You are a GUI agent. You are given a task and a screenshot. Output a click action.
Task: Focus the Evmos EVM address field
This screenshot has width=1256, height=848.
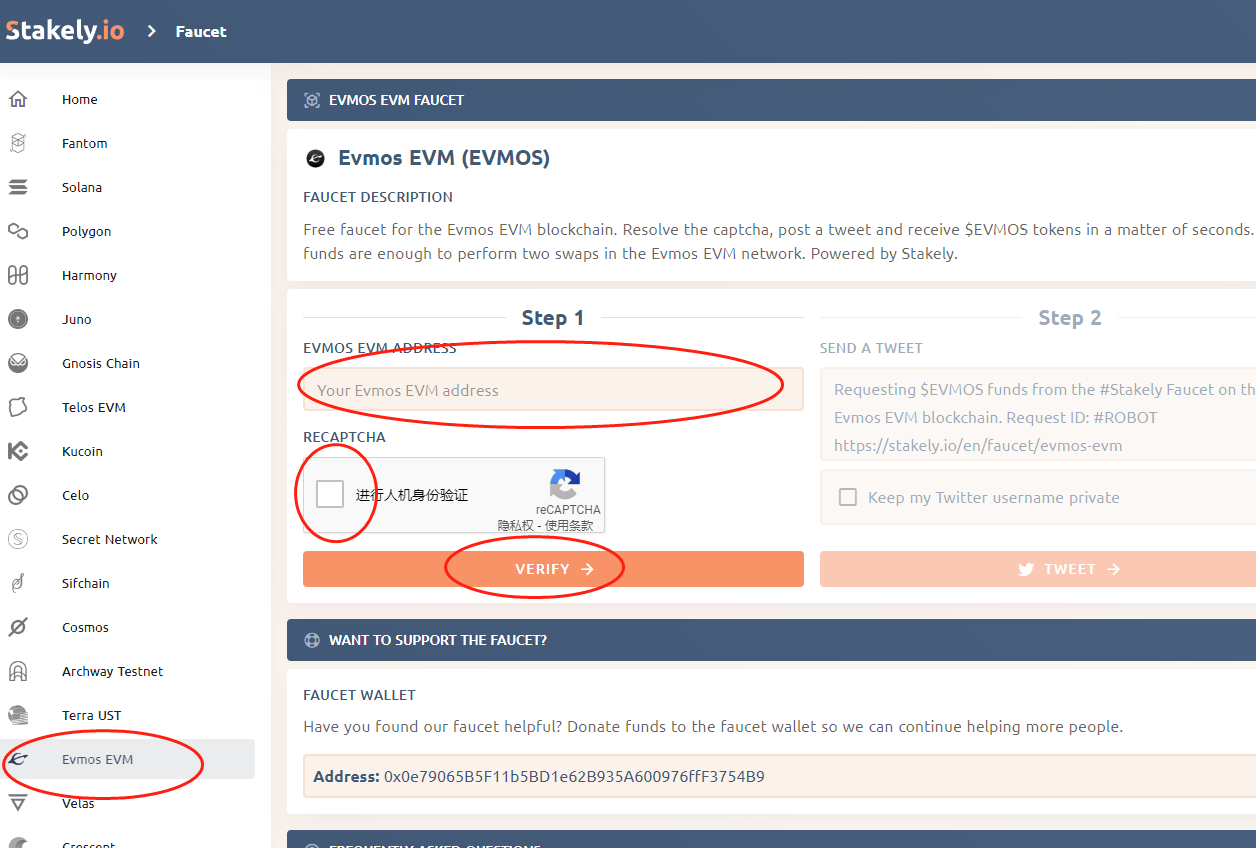553,390
